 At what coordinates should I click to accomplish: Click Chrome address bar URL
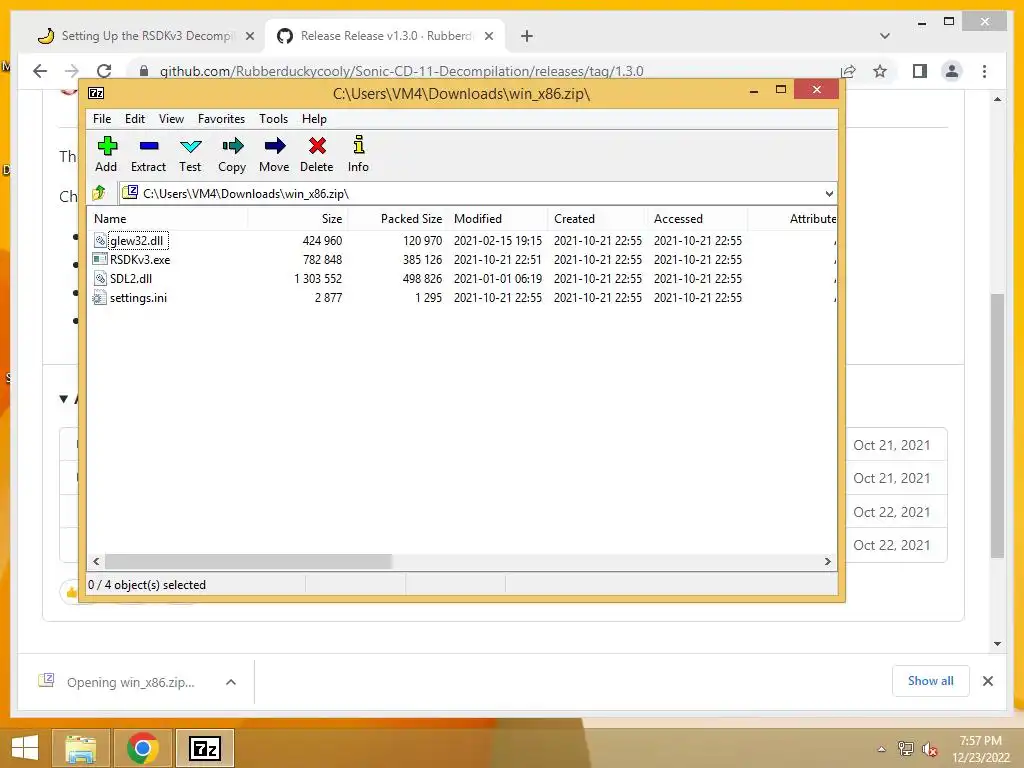402,71
